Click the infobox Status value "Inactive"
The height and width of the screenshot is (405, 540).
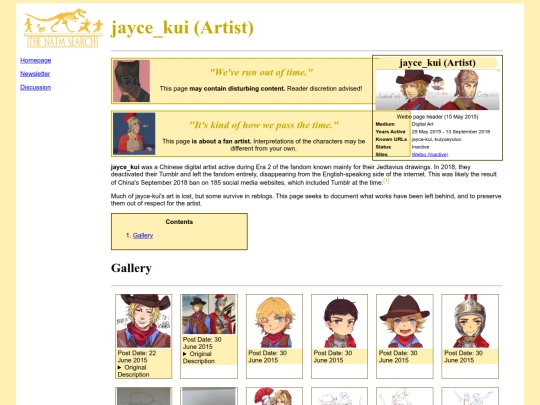(x=420, y=147)
